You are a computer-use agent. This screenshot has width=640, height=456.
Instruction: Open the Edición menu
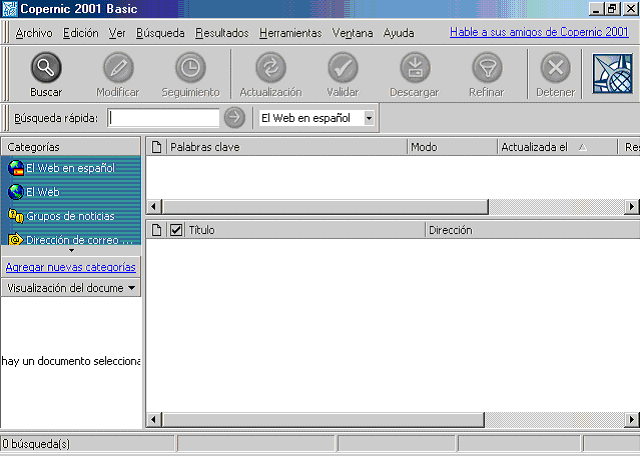click(x=81, y=33)
